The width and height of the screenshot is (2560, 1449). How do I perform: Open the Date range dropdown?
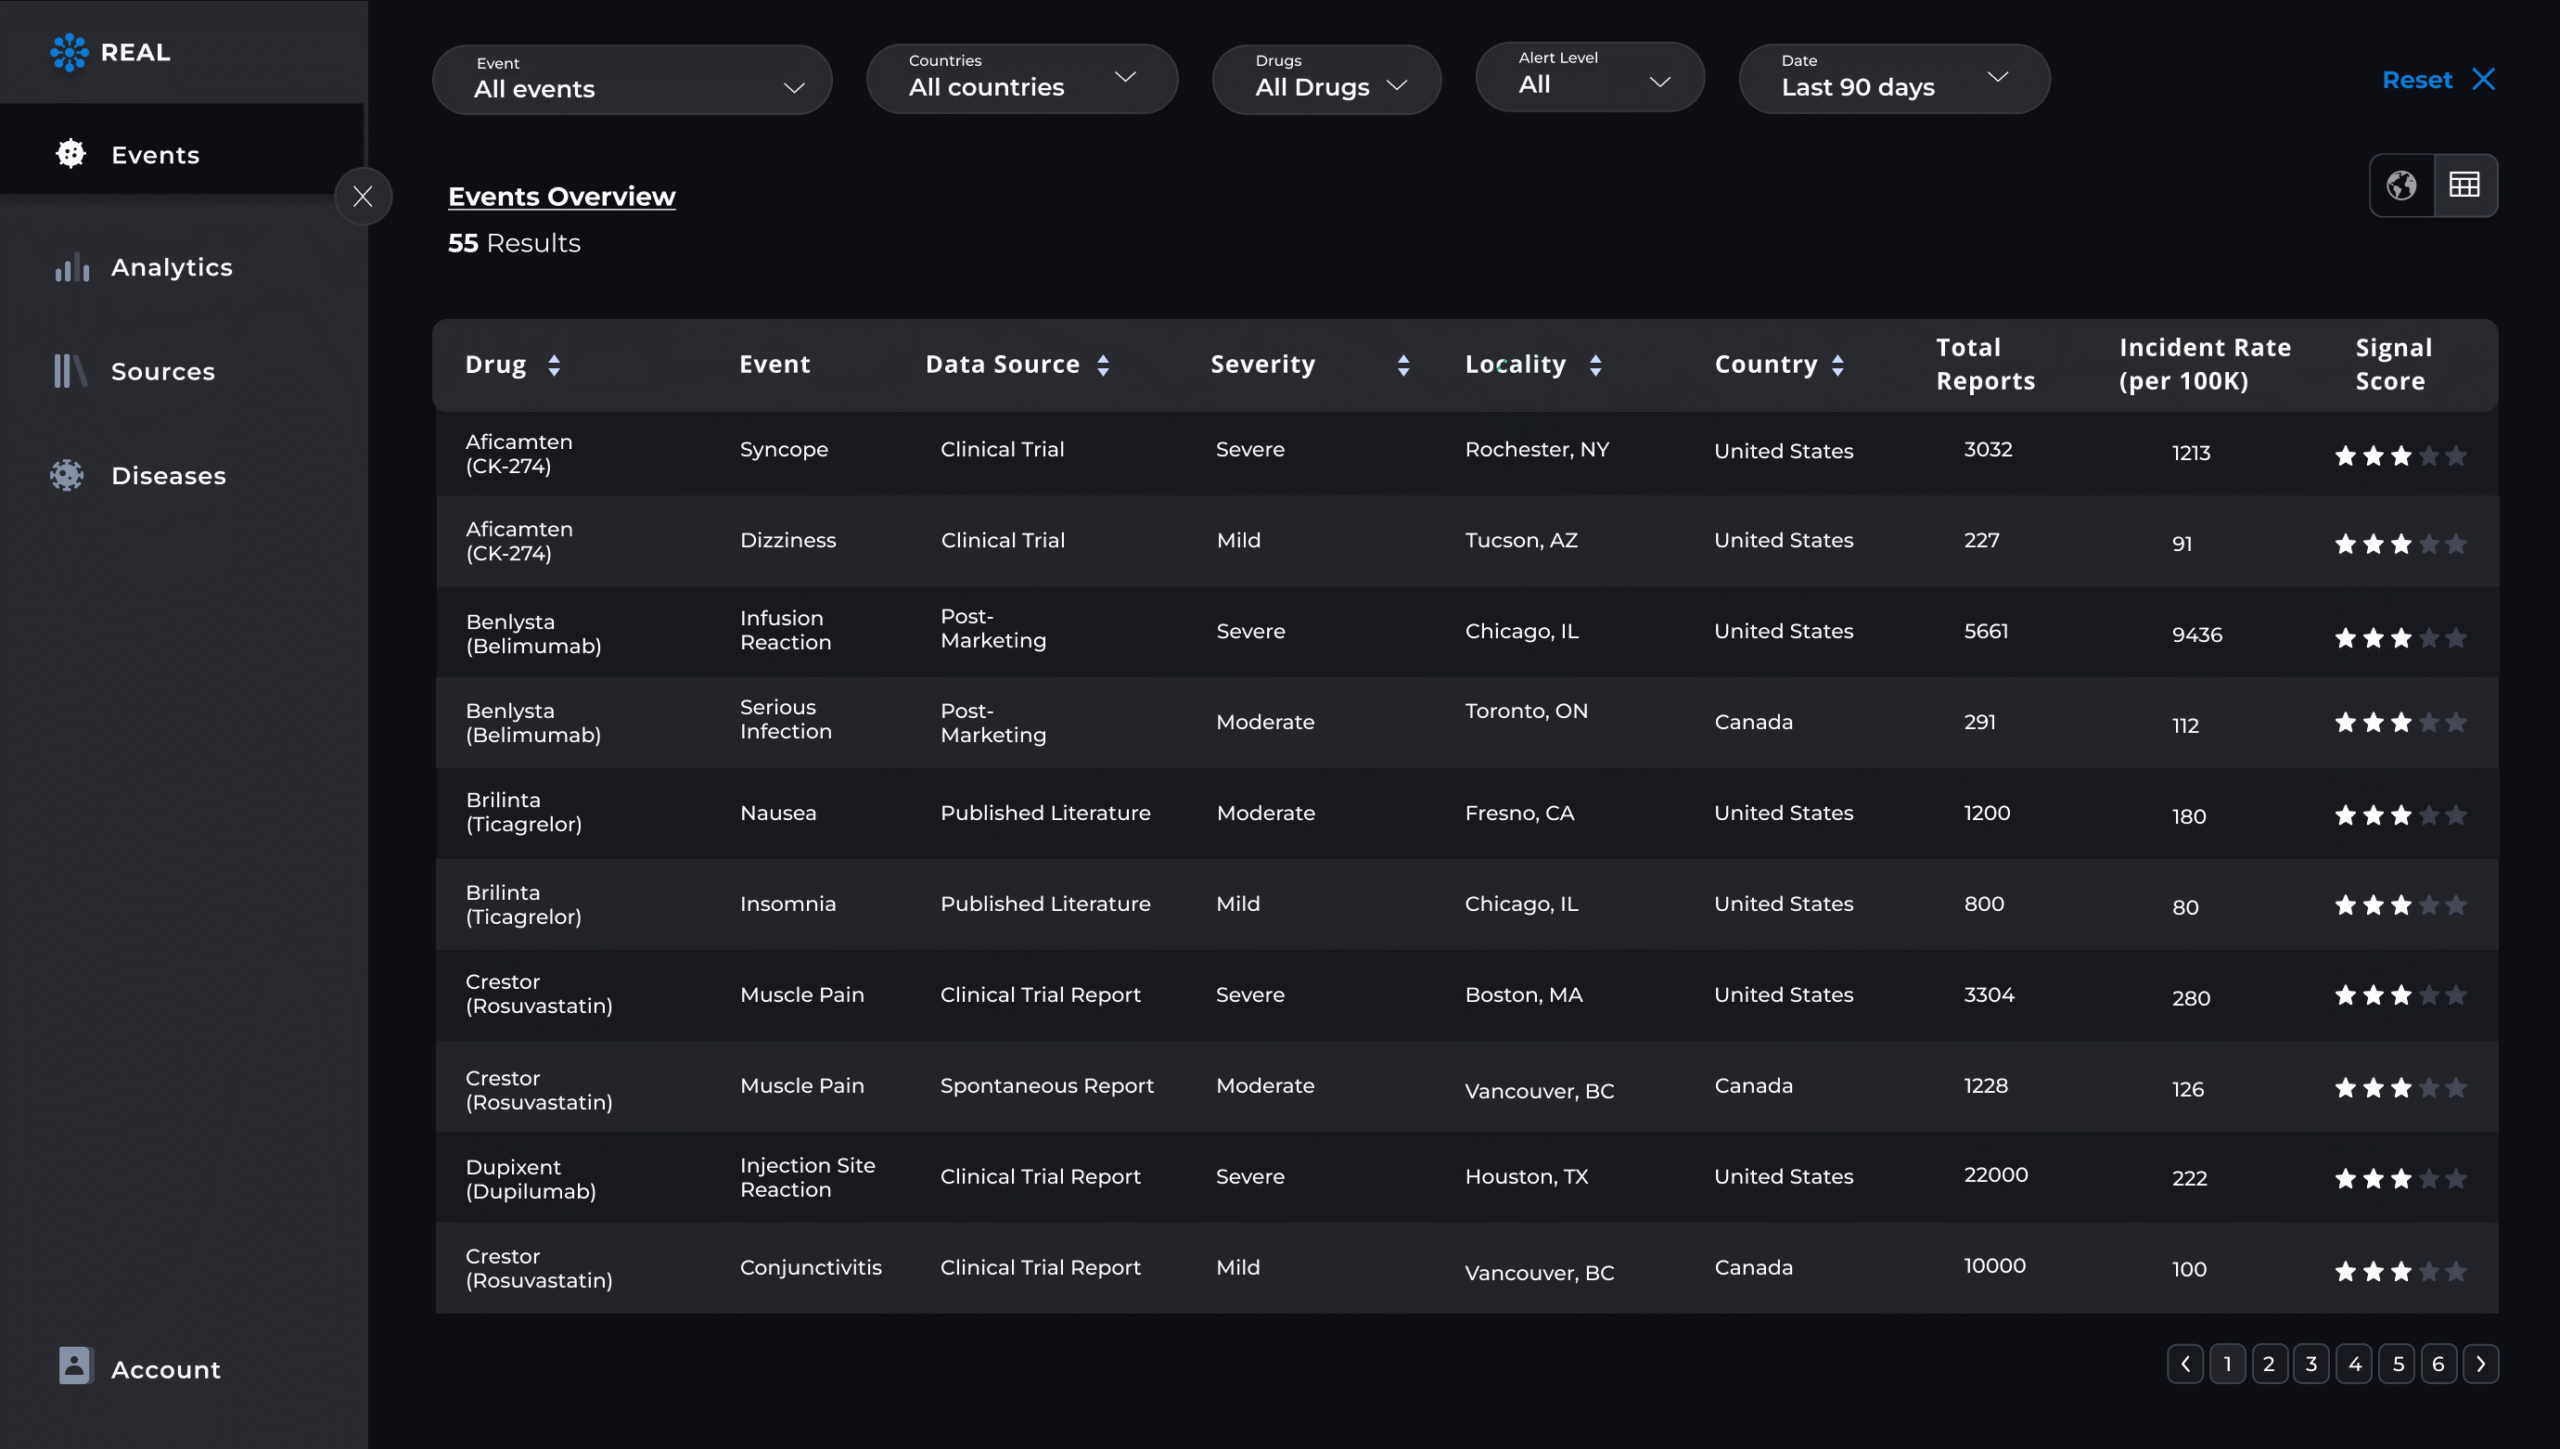[1895, 78]
